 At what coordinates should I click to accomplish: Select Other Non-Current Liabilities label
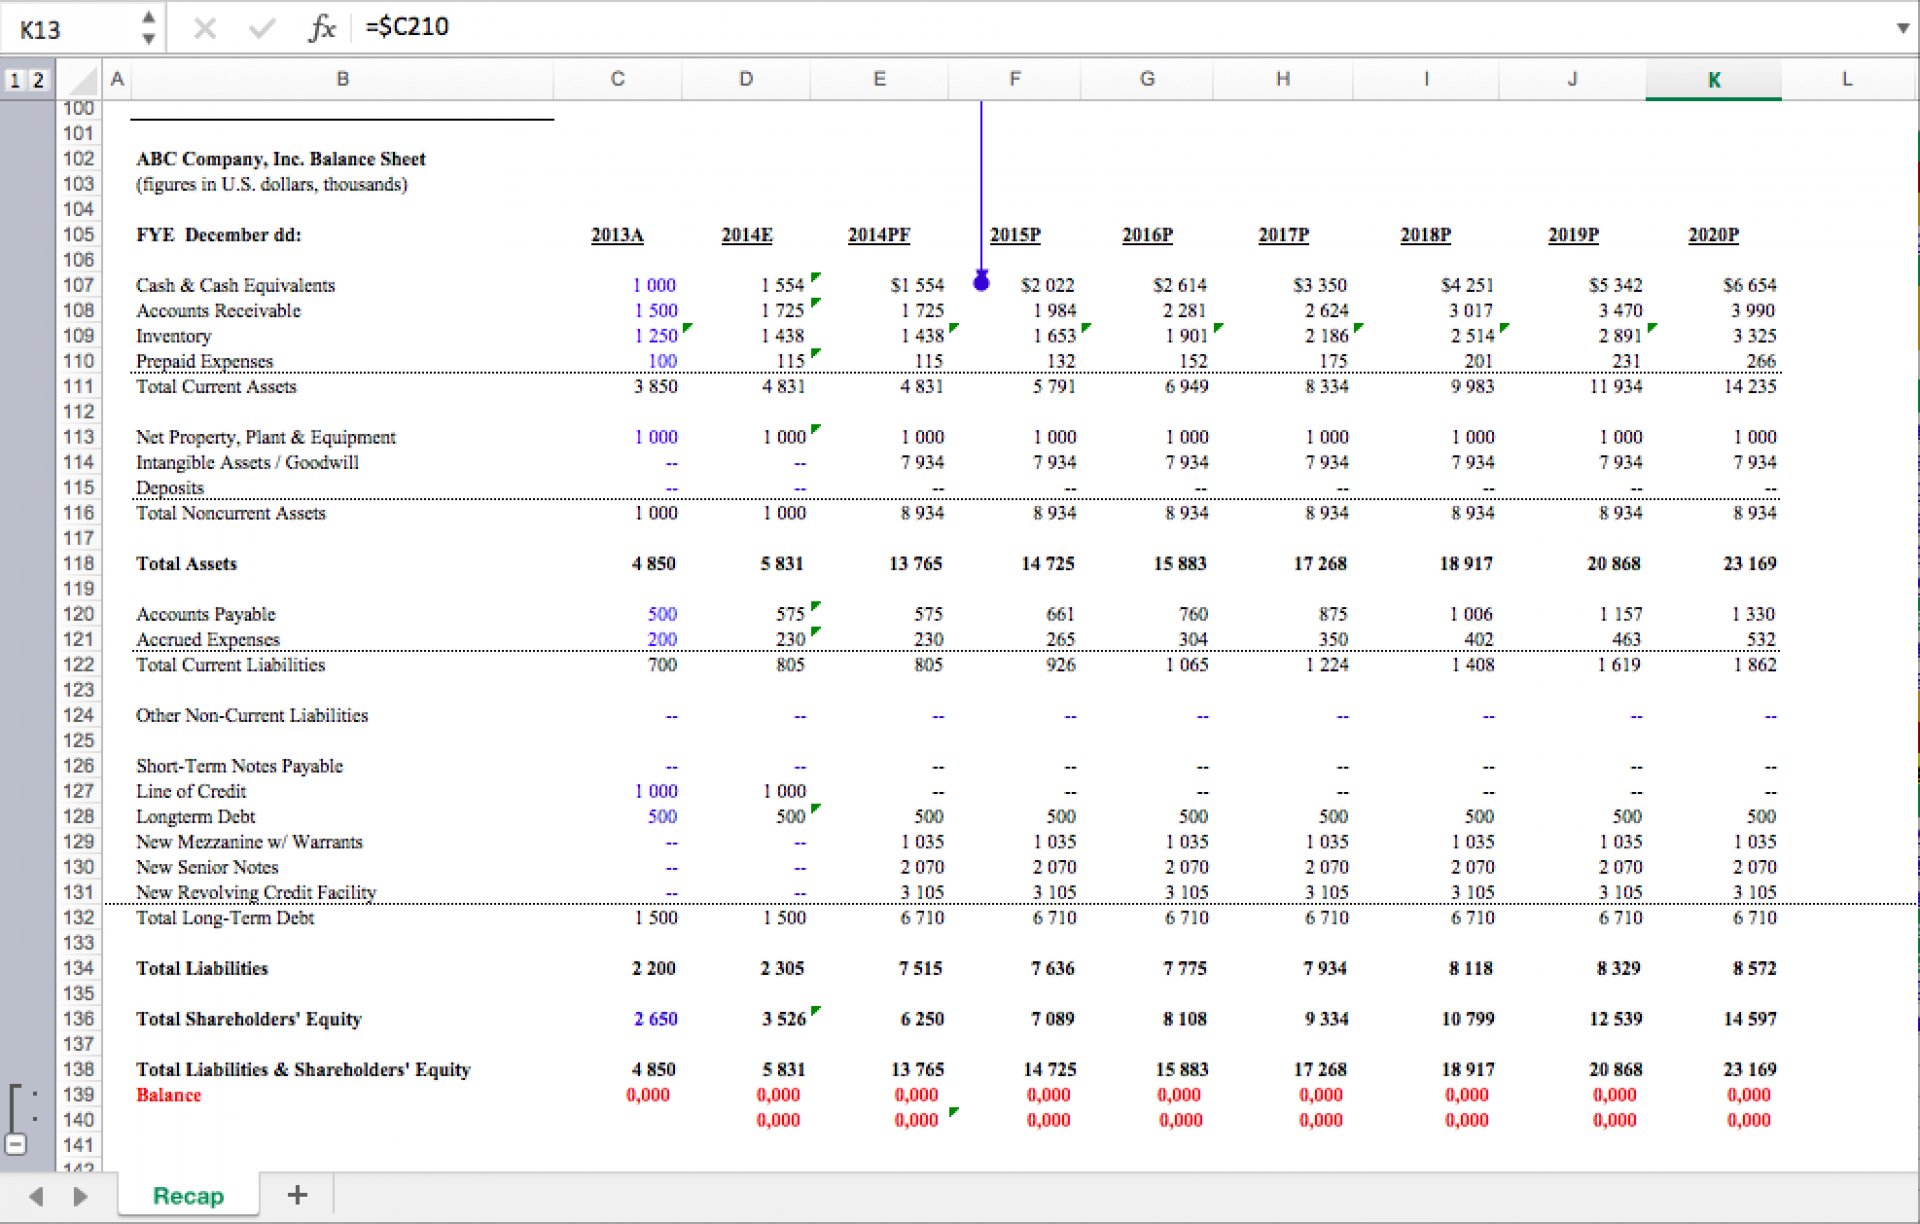[x=252, y=715]
